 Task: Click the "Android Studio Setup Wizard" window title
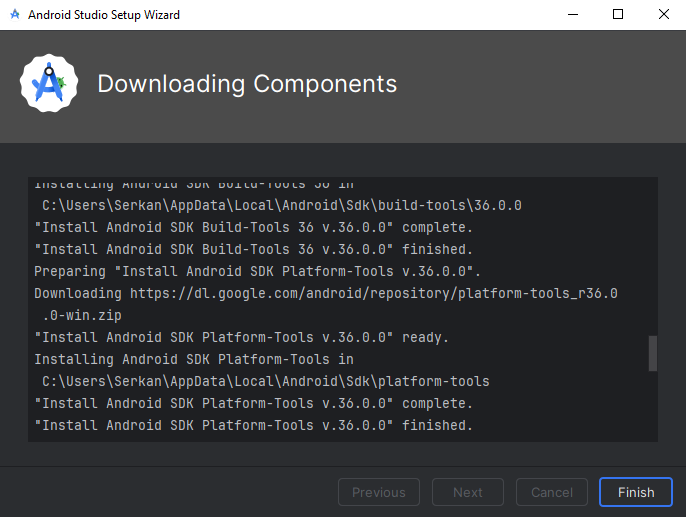coord(104,15)
